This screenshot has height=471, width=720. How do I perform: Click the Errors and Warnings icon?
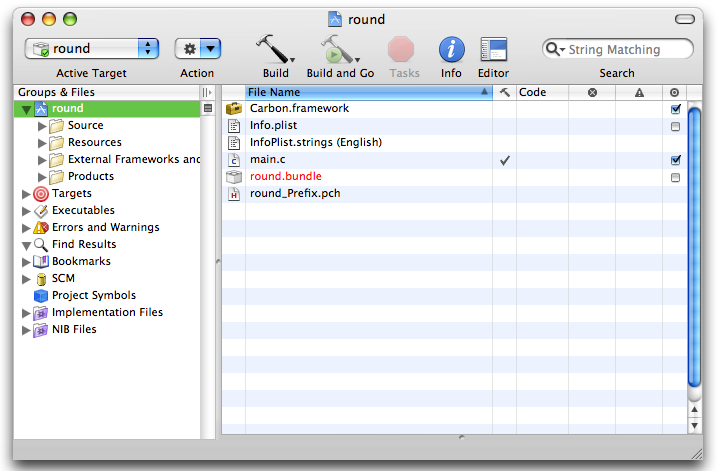(41, 227)
